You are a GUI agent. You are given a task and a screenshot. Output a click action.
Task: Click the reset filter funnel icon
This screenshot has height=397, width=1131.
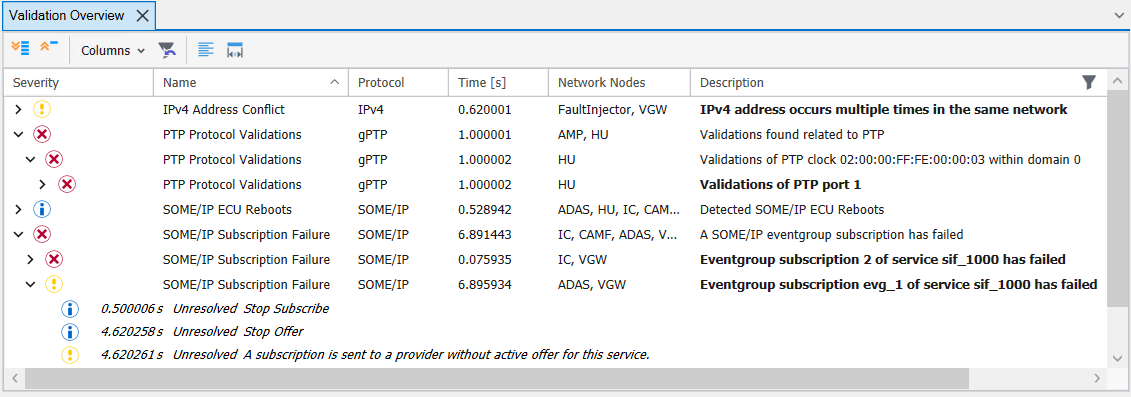point(167,50)
